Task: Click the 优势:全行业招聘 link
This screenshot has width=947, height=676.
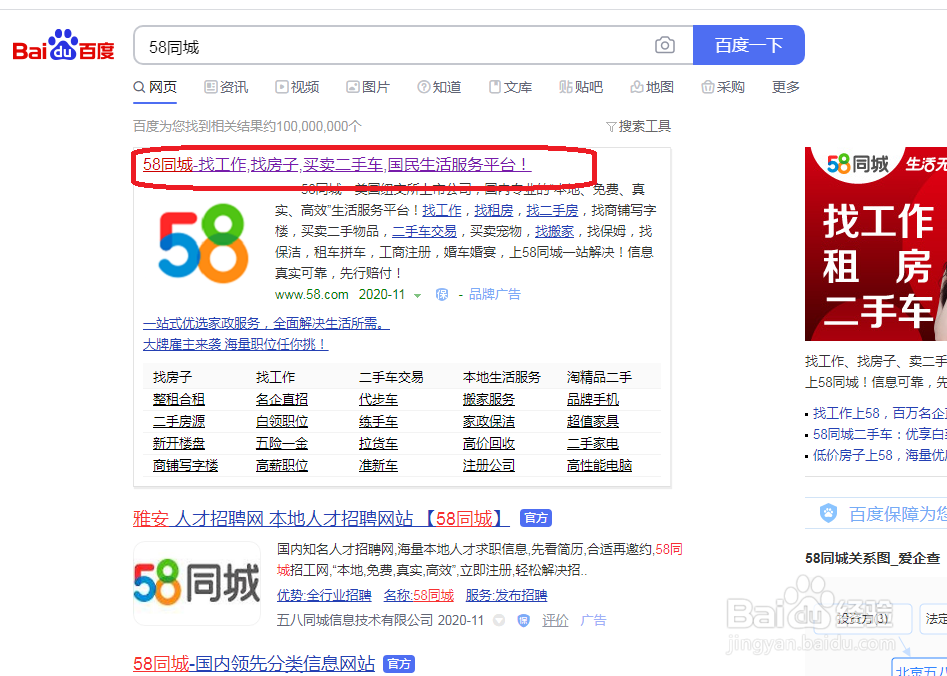Action: coord(324,595)
